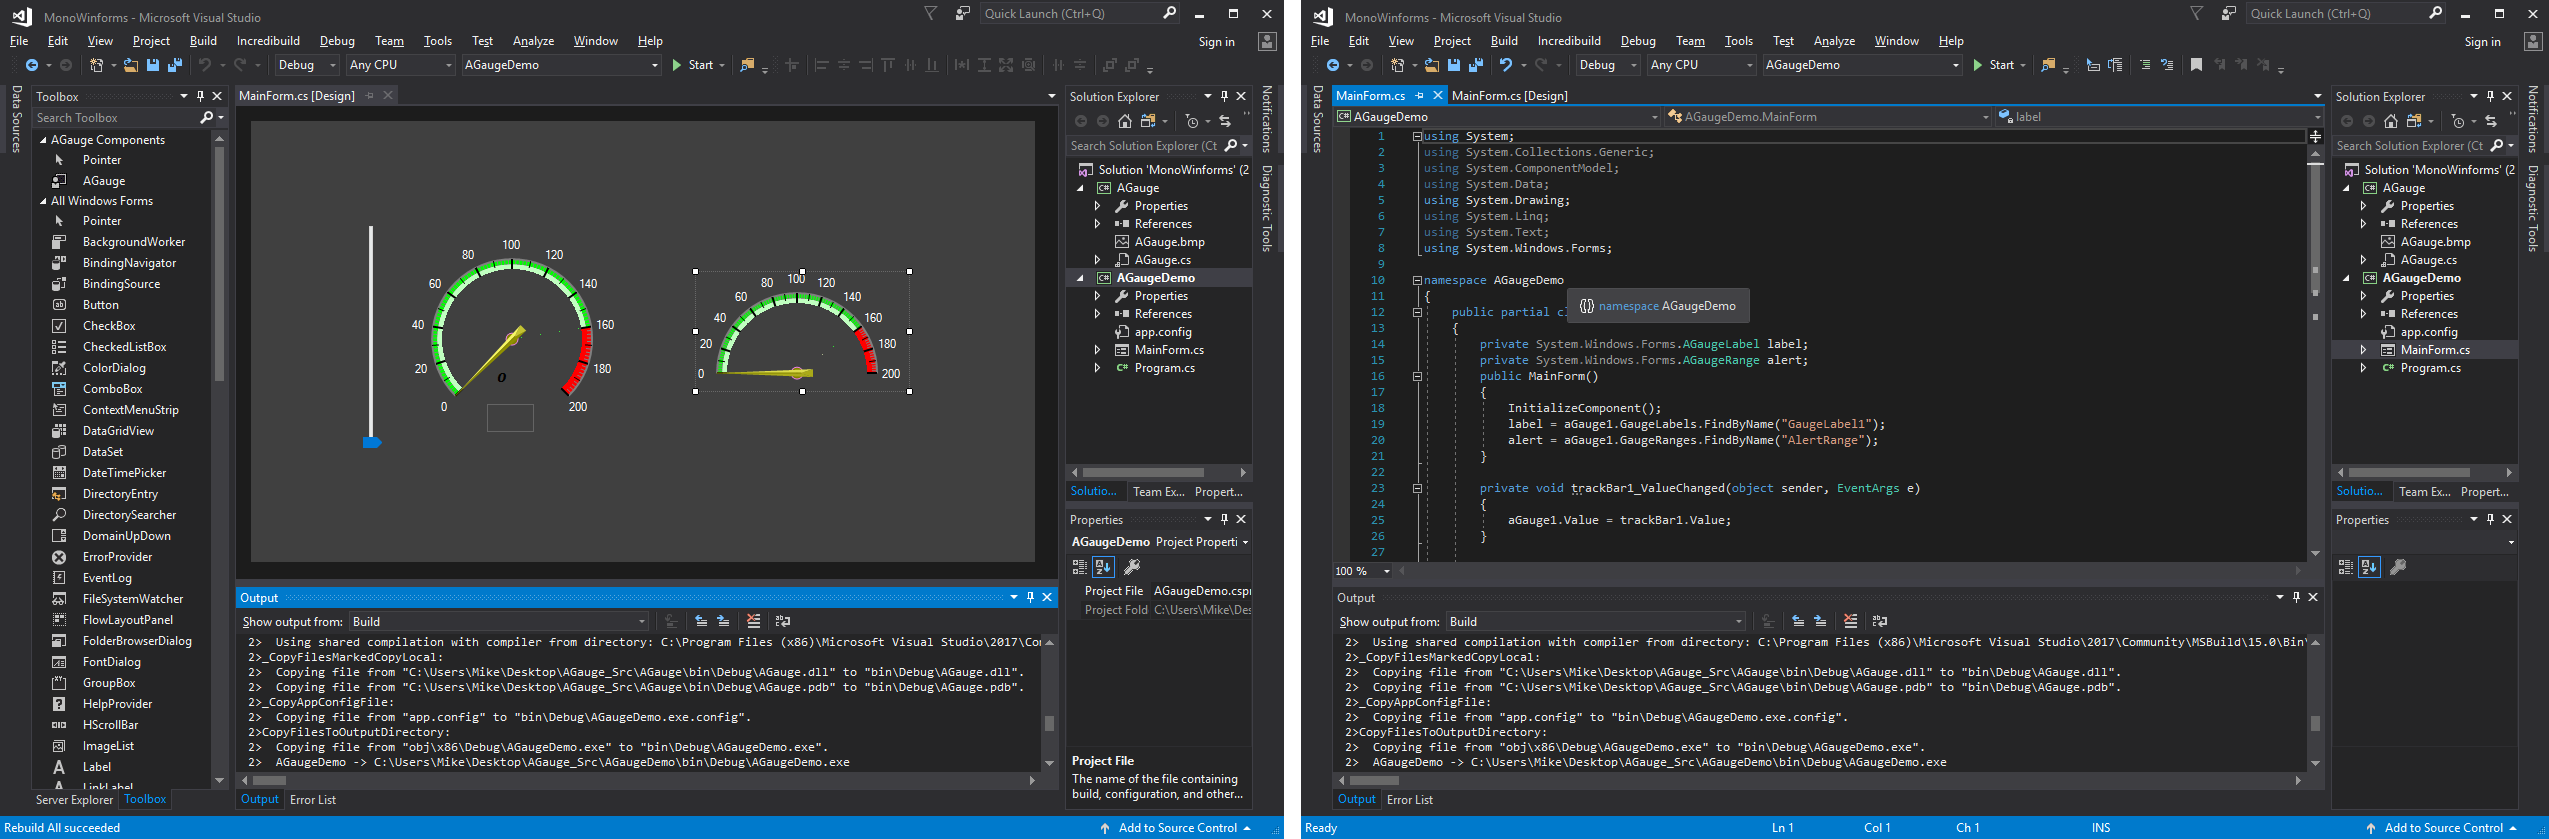Open the MainForm.cs code tab

click(1370, 96)
